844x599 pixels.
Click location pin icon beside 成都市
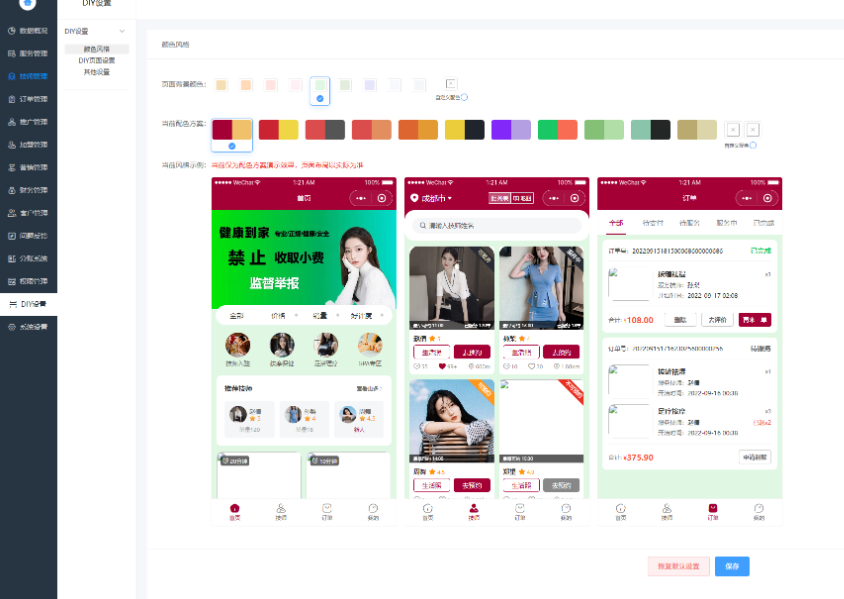(x=414, y=198)
